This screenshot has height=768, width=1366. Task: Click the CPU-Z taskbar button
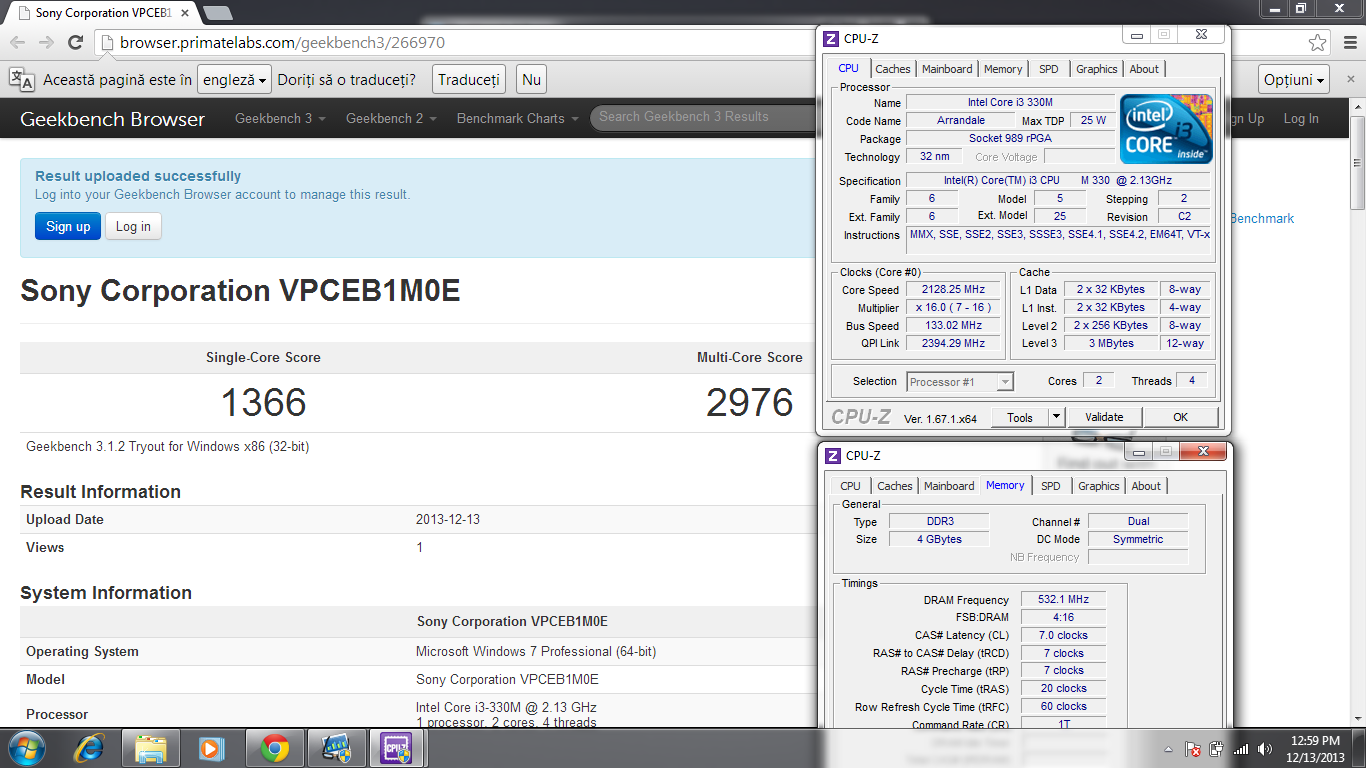coord(398,747)
